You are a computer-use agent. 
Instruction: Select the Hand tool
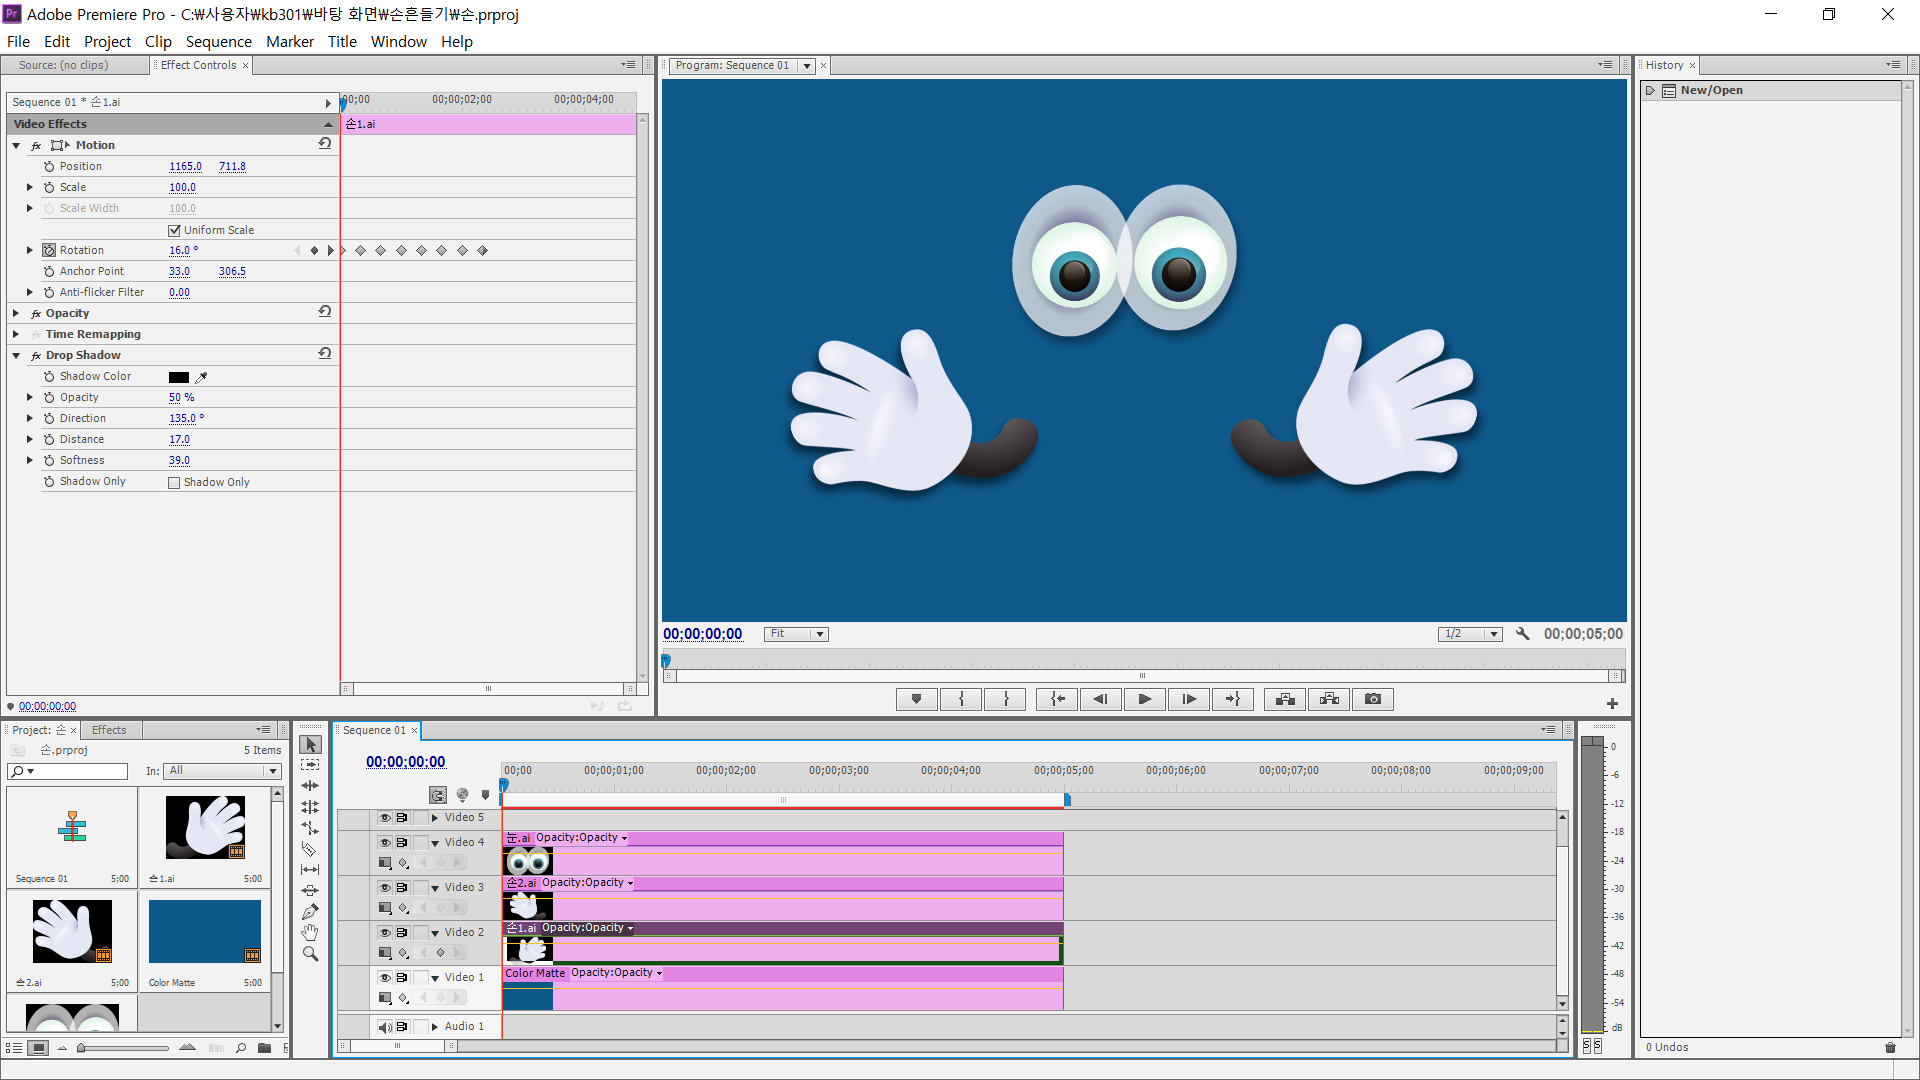(x=310, y=933)
